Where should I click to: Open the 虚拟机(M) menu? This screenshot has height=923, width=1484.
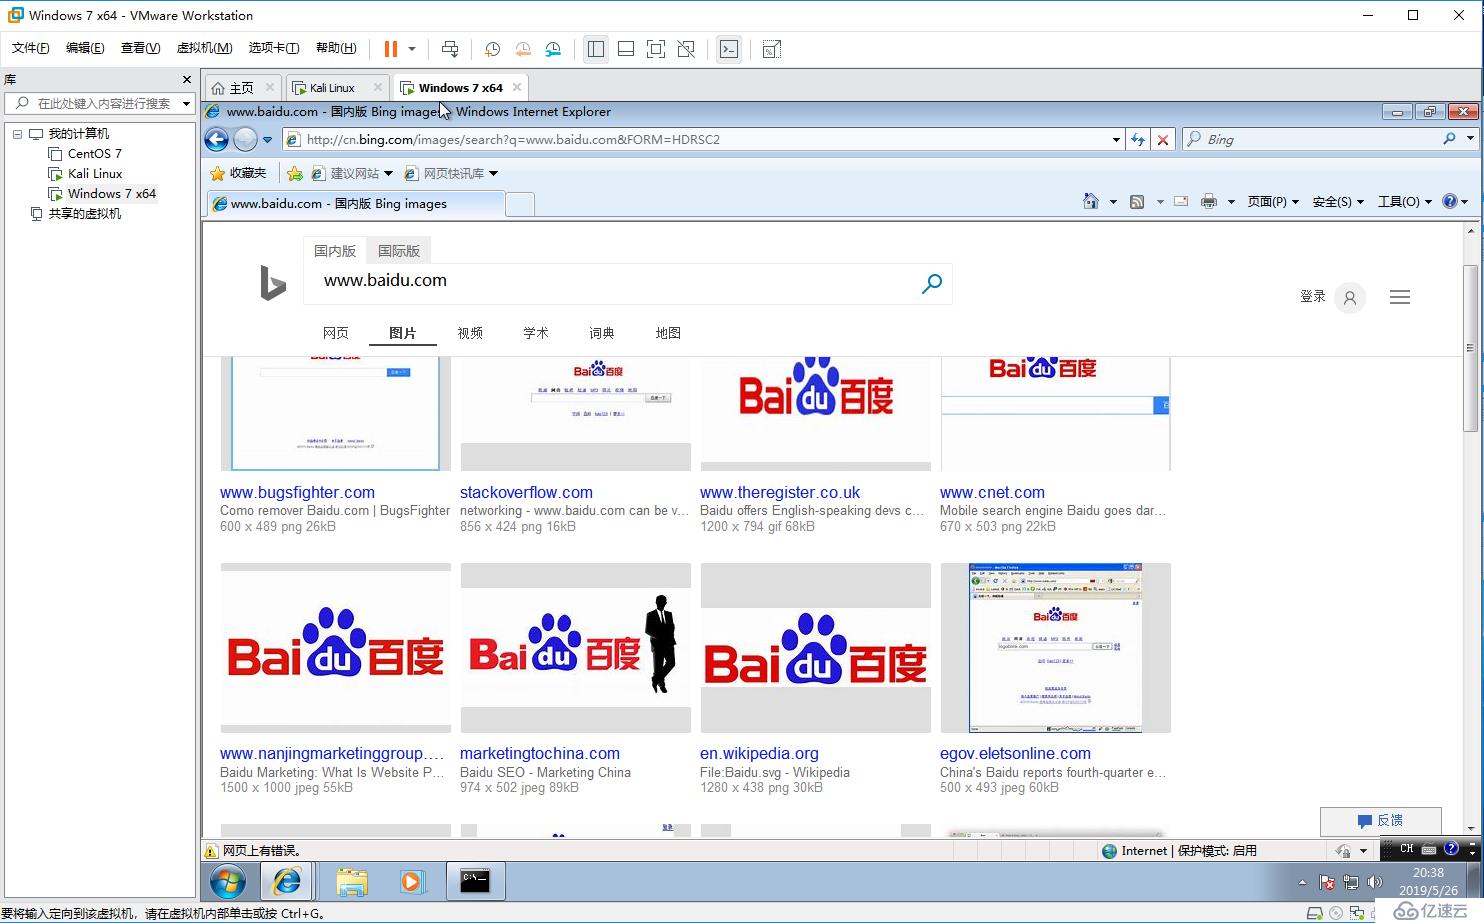[x=204, y=48]
